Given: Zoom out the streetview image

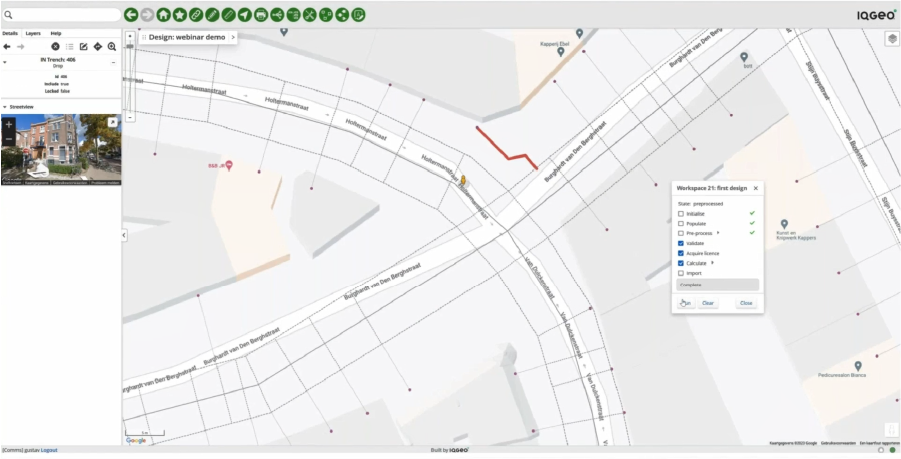Looking at the screenshot, I should (x=9, y=139).
